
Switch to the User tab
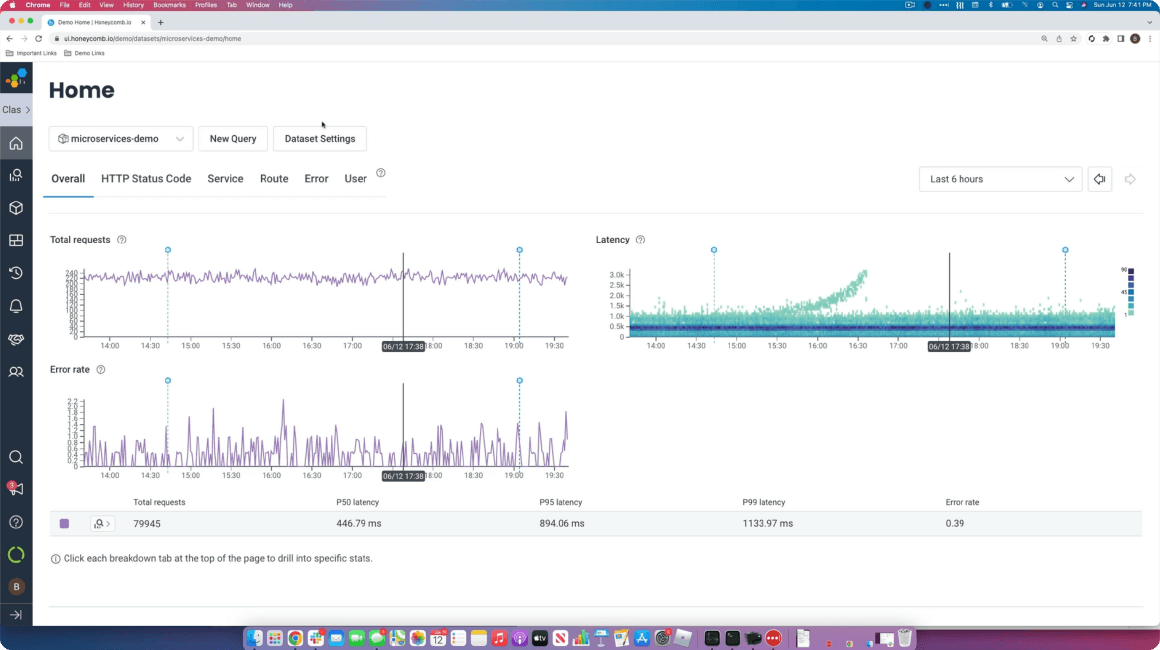point(355,179)
